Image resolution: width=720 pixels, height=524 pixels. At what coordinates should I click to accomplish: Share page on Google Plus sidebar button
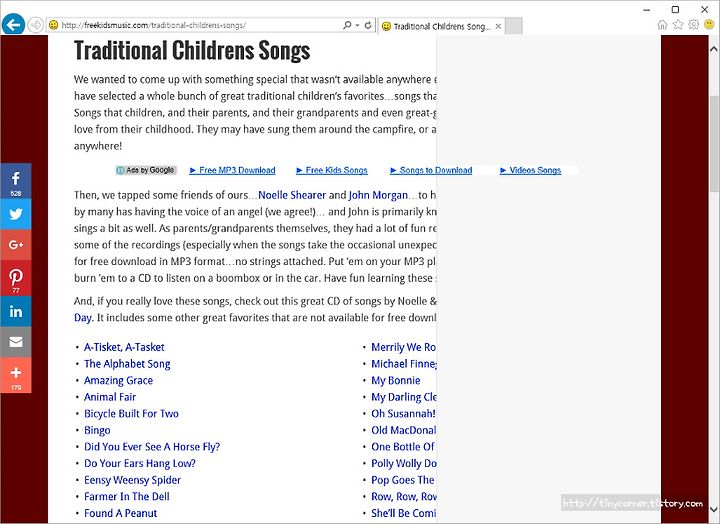[16, 245]
